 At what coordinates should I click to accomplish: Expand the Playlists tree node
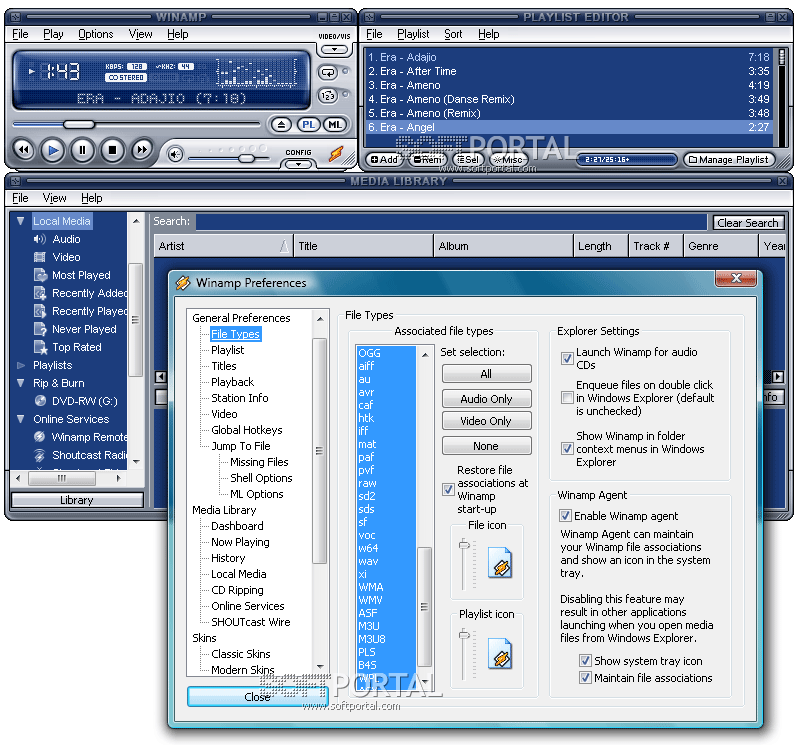(x=21, y=365)
